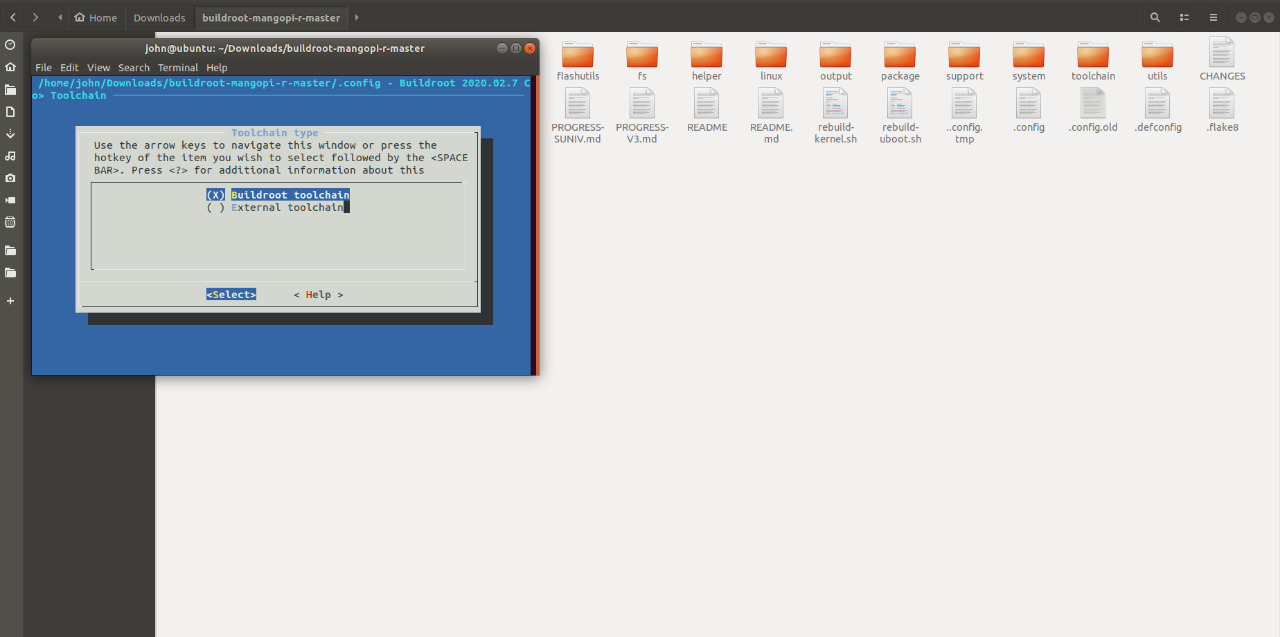Select the output folder
Screen dimensions: 1280x637
(x=835, y=62)
